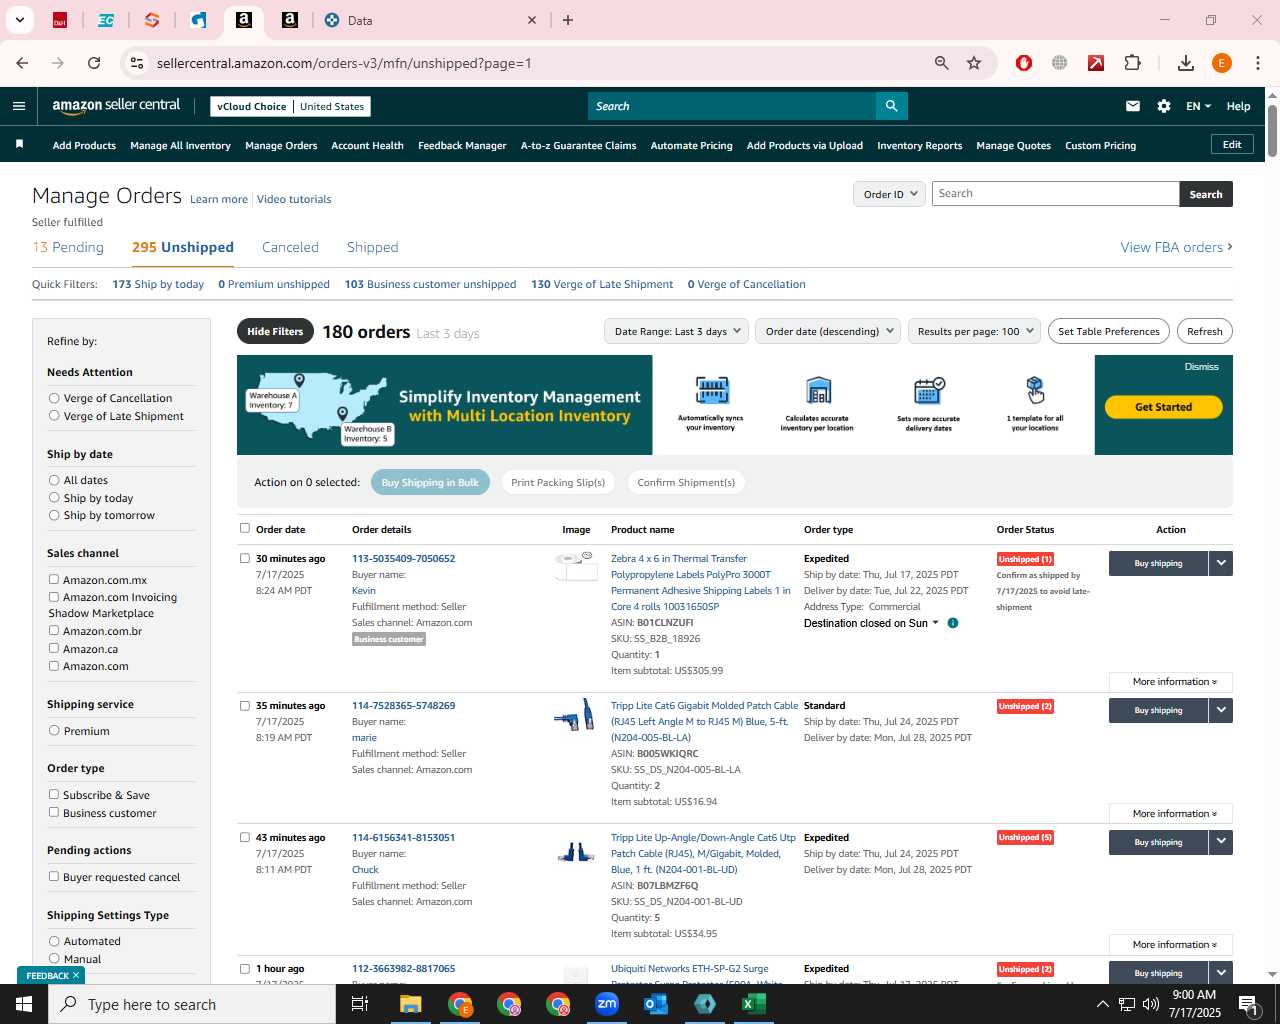Open Chrome profile avatar E
This screenshot has width=1280, height=1024.
click(1222, 63)
